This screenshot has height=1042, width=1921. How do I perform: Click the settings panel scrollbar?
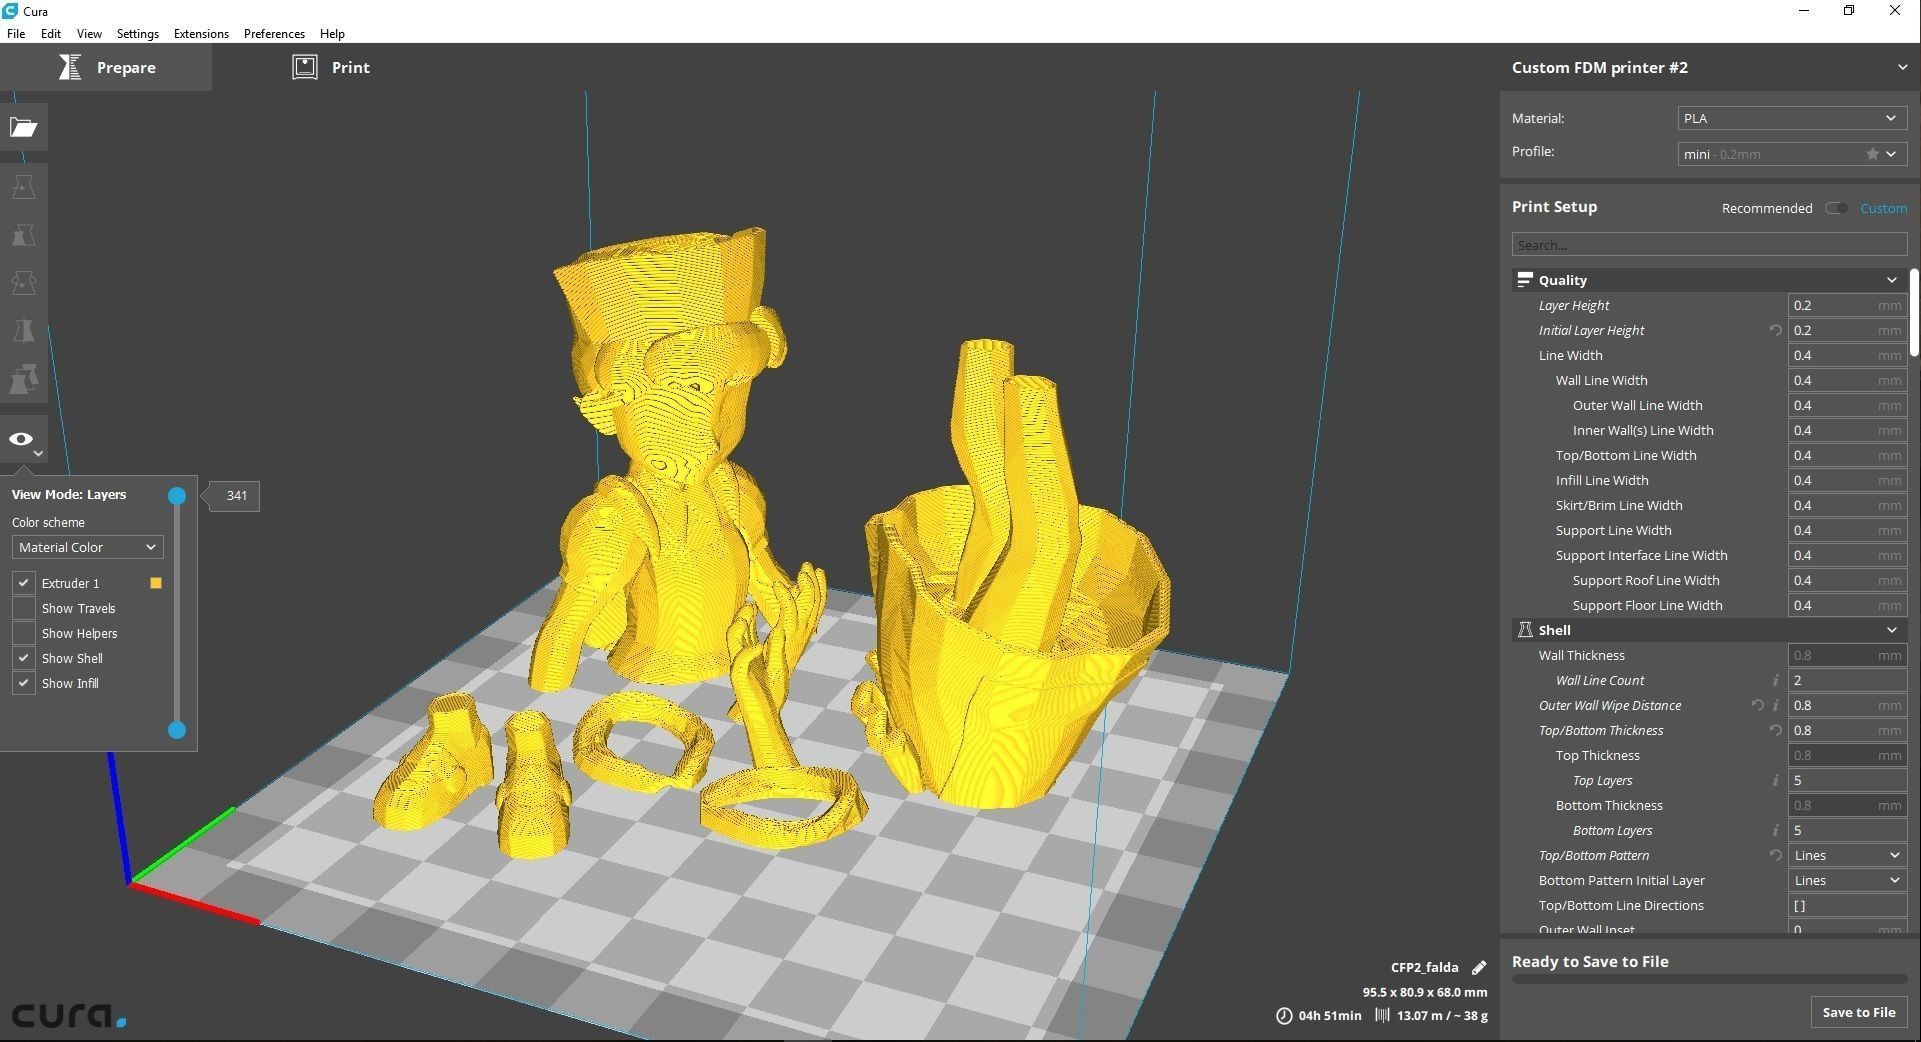[x=1914, y=311]
